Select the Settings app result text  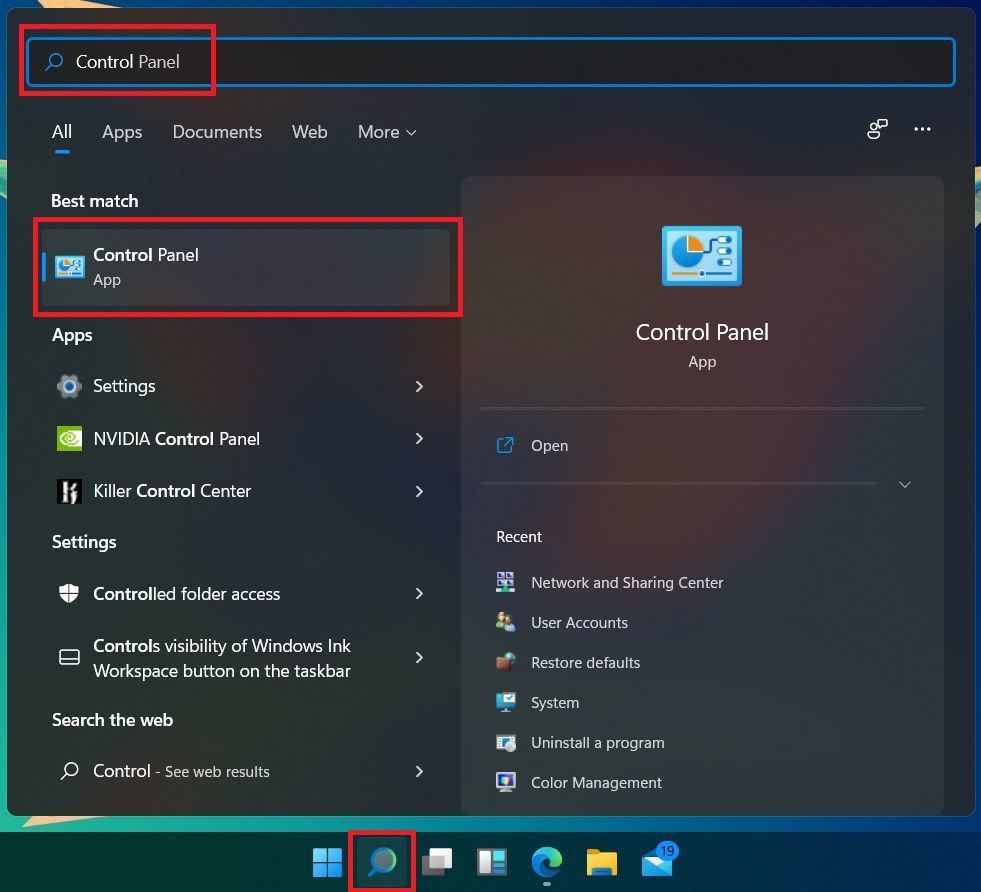[x=124, y=386]
